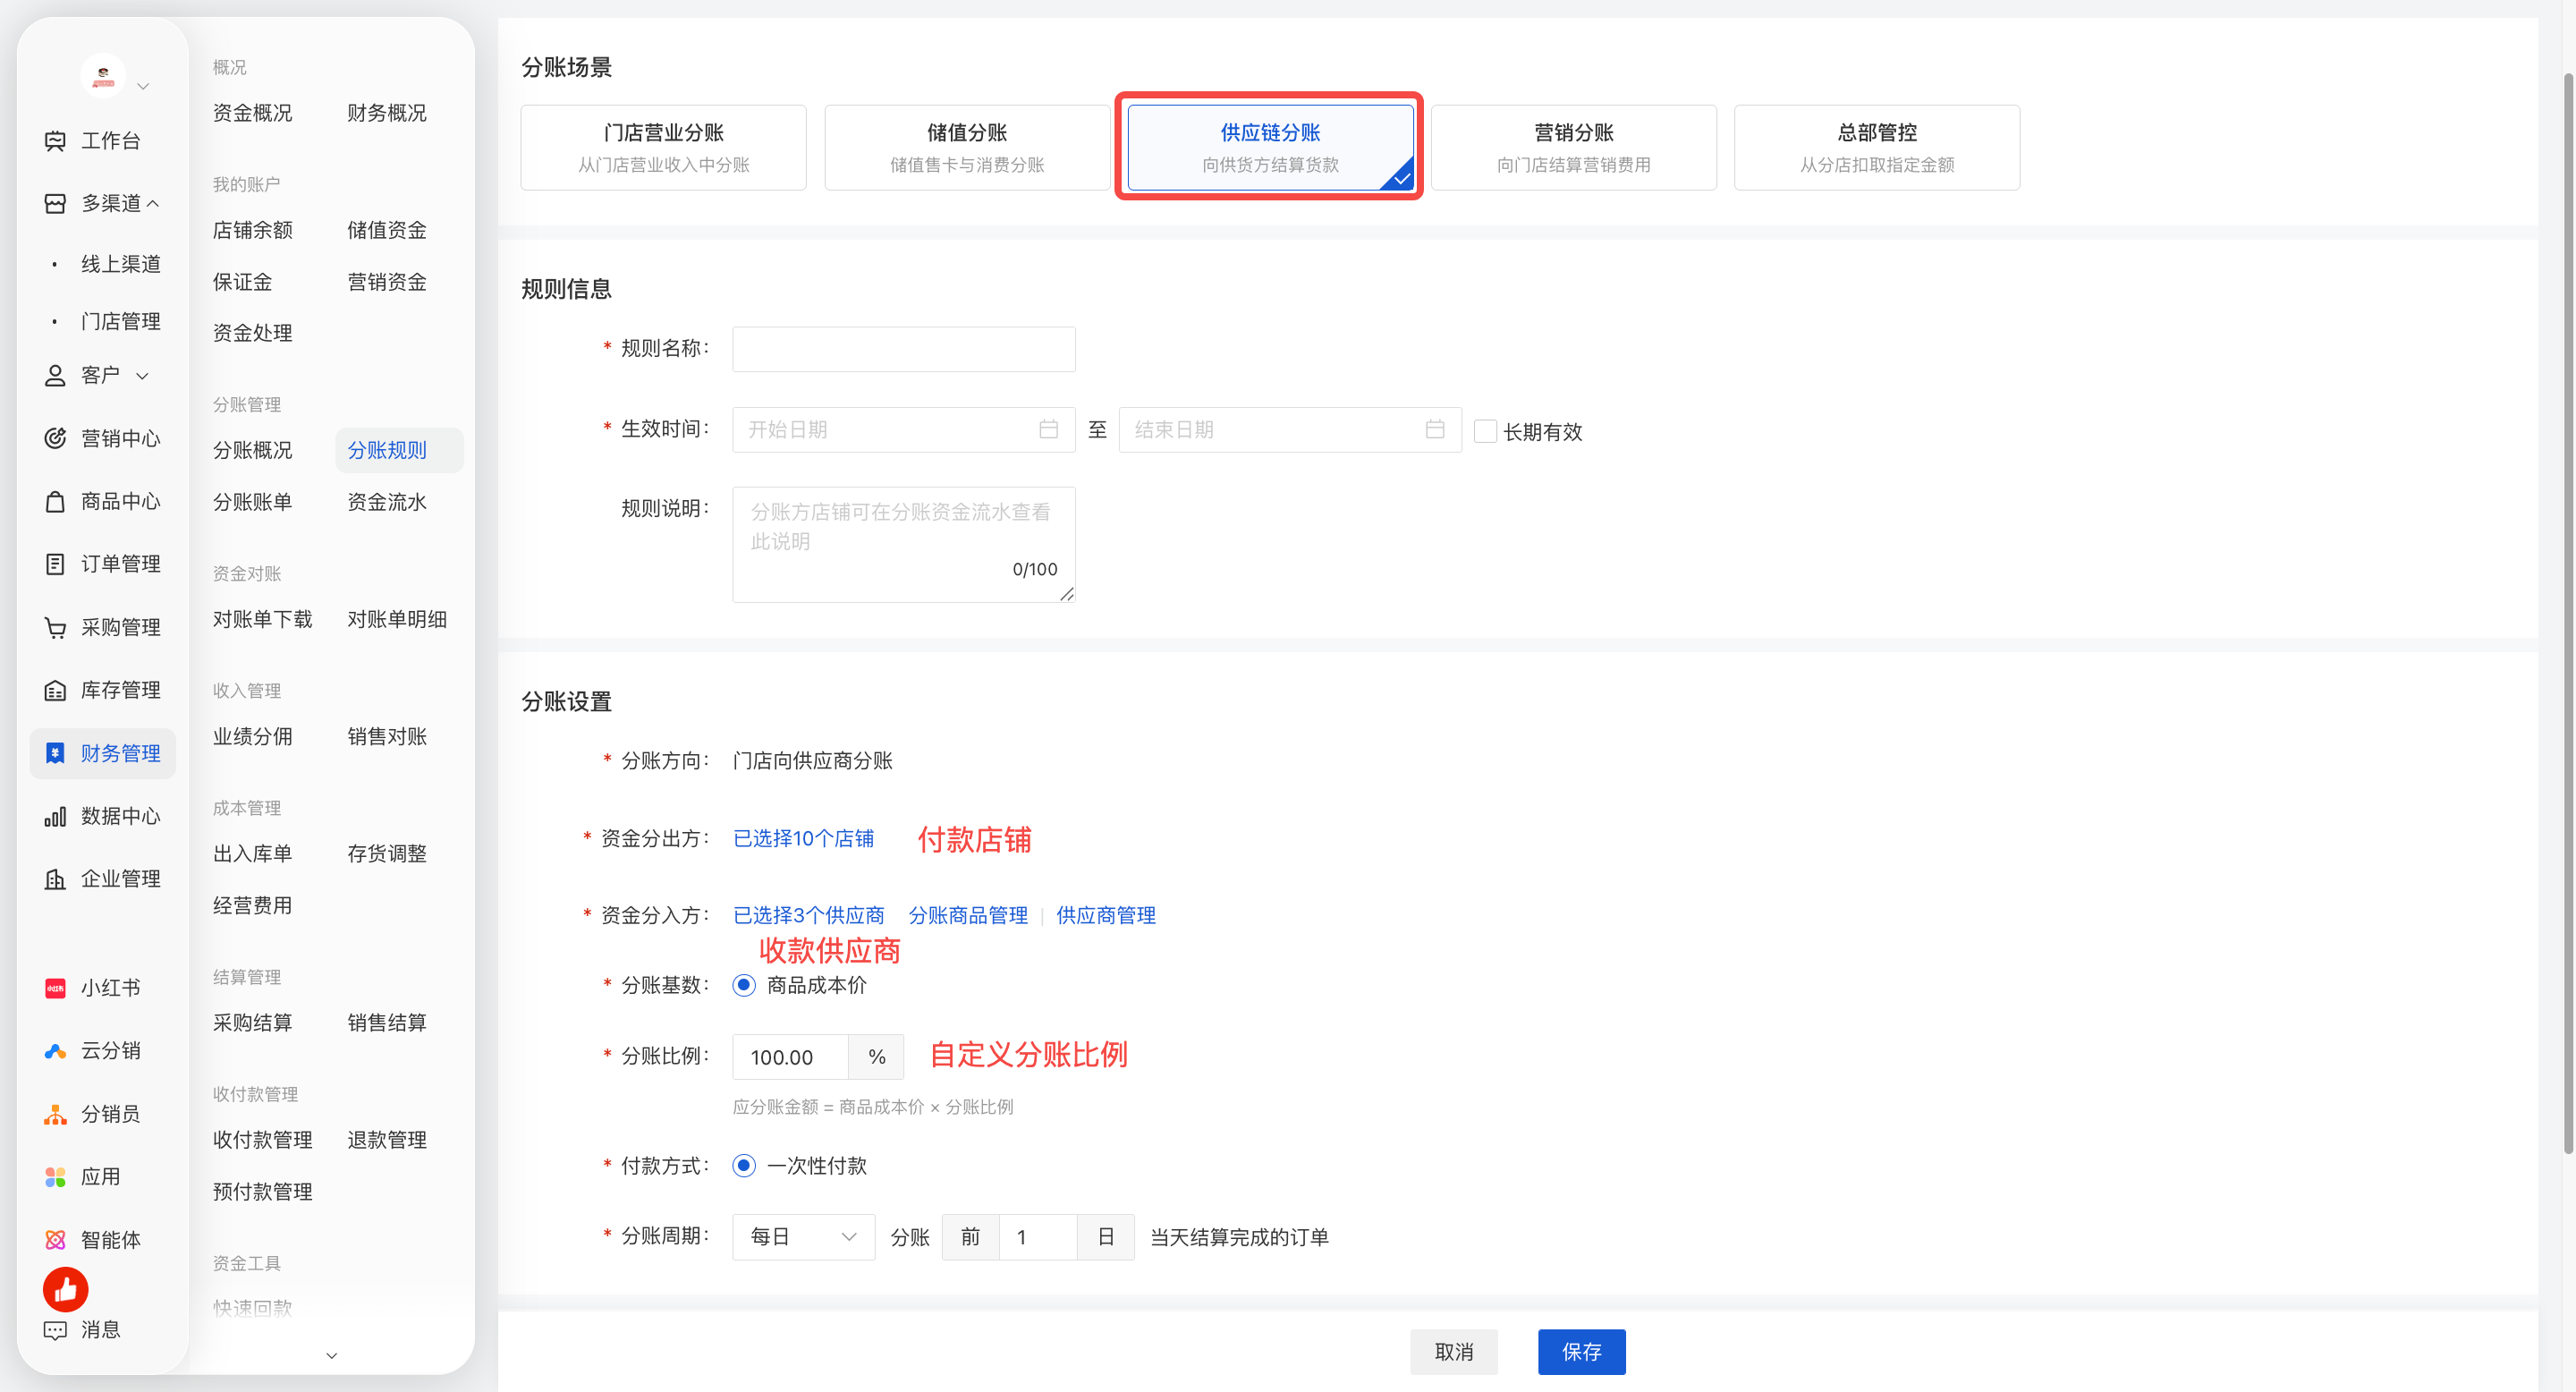Choose the 门店营业分账 scenario tab
The height and width of the screenshot is (1392, 2576).
[663, 147]
